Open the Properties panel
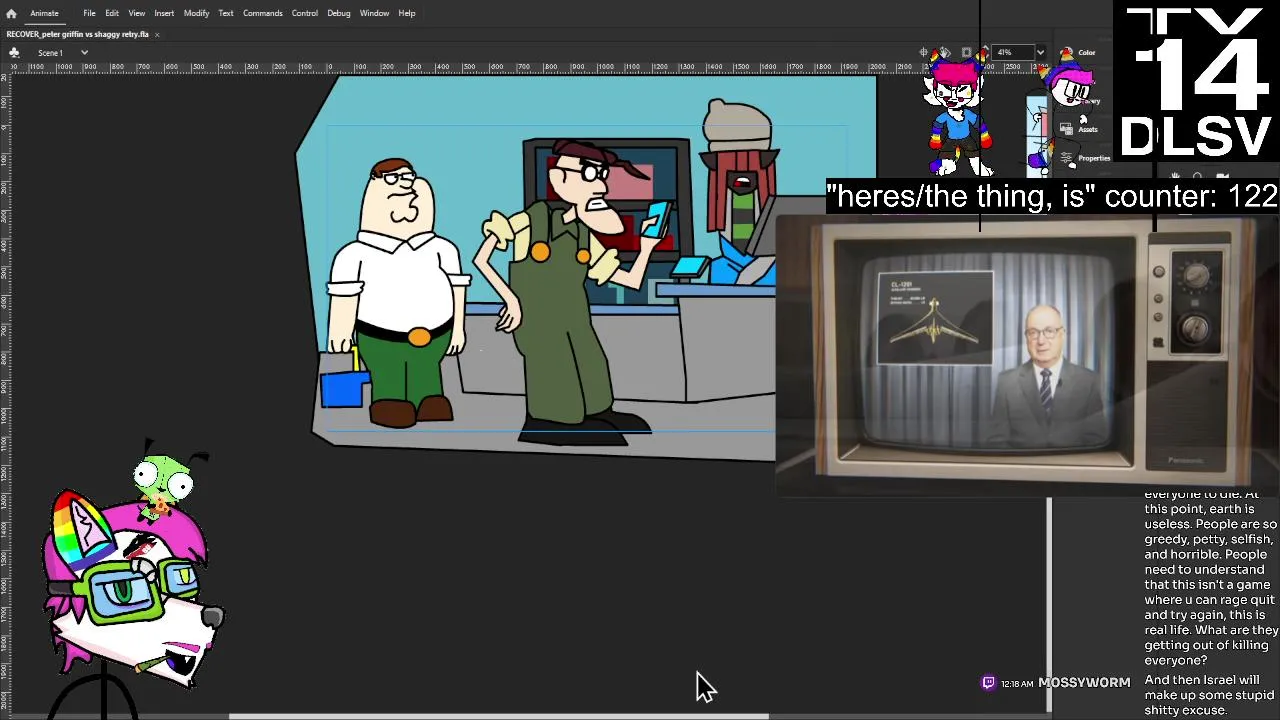Screen dimensions: 1280x720 (1086, 158)
